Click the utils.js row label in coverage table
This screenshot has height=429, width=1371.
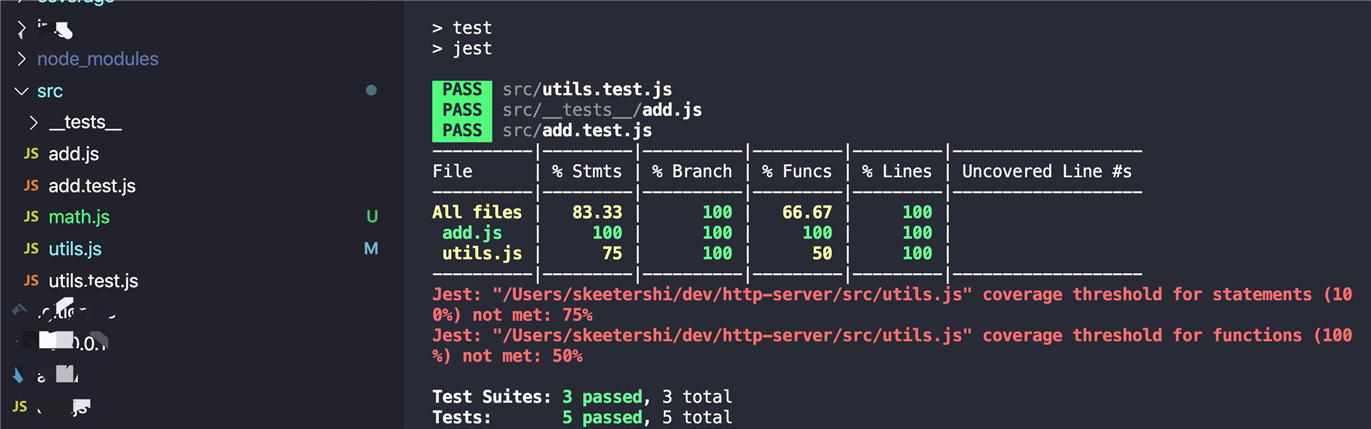pos(482,253)
